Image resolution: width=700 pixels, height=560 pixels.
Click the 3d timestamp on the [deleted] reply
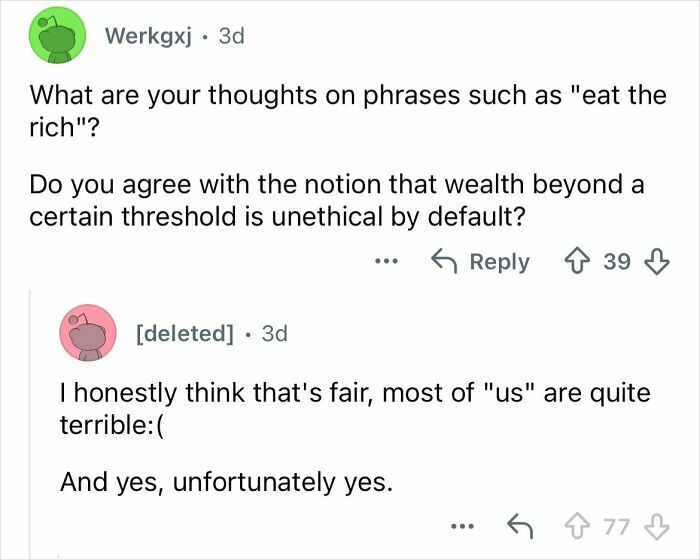click(274, 333)
